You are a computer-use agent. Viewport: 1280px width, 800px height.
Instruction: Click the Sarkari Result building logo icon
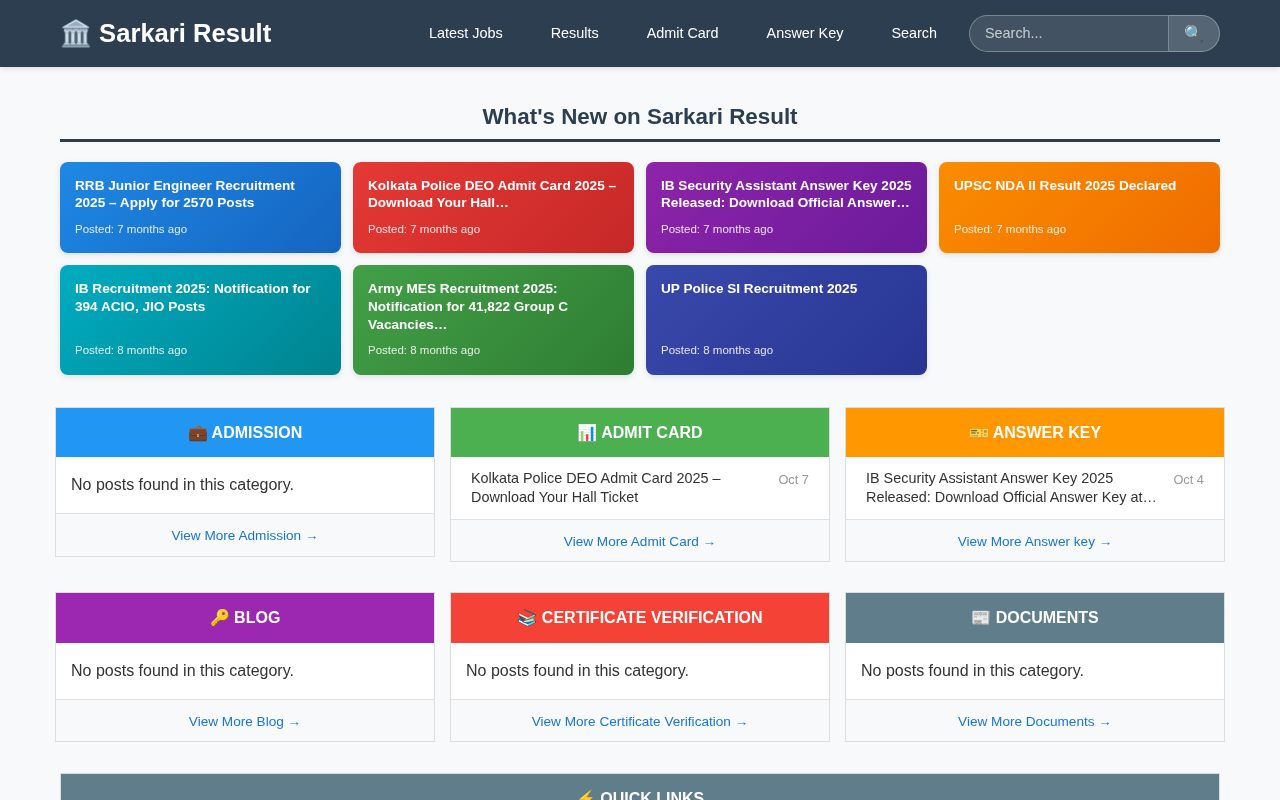[76, 33]
